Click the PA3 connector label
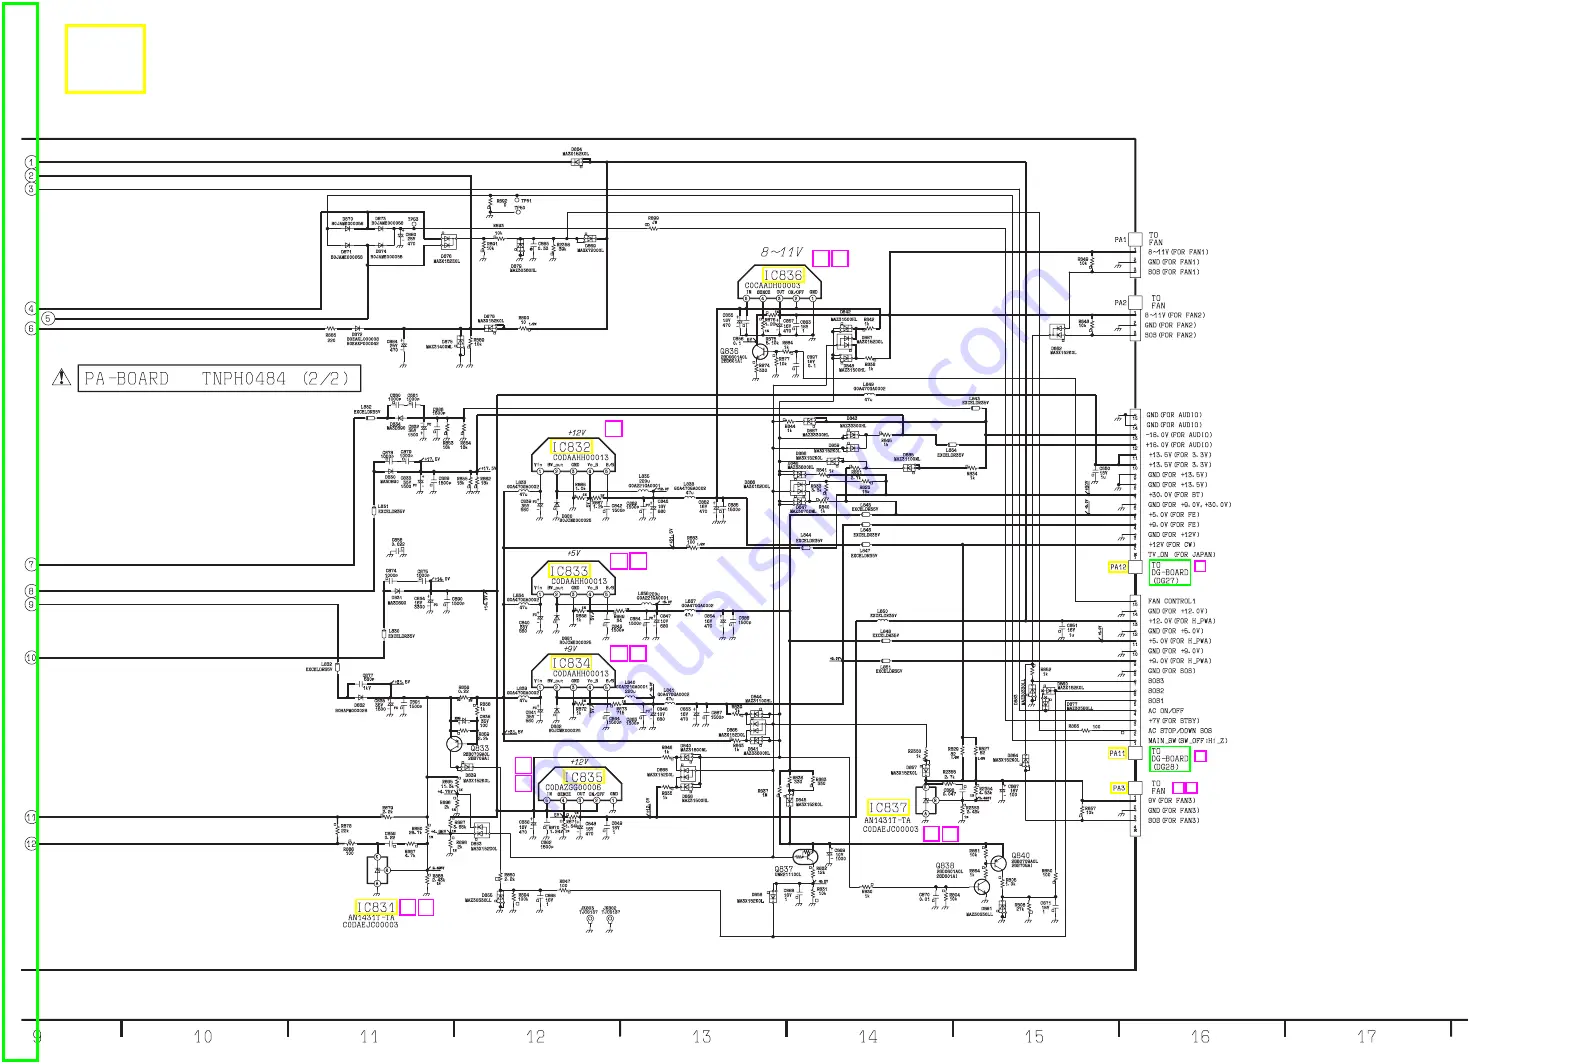The height and width of the screenshot is (1064, 1583). (x=1118, y=788)
